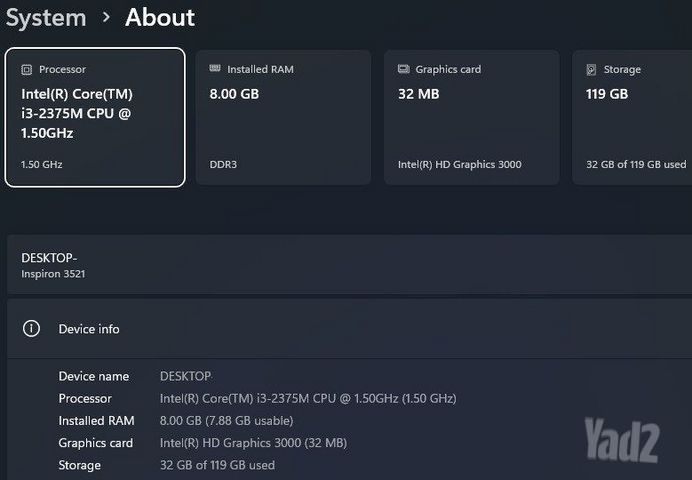Click the Graphics card icon
This screenshot has width=692, height=480.
(403, 69)
